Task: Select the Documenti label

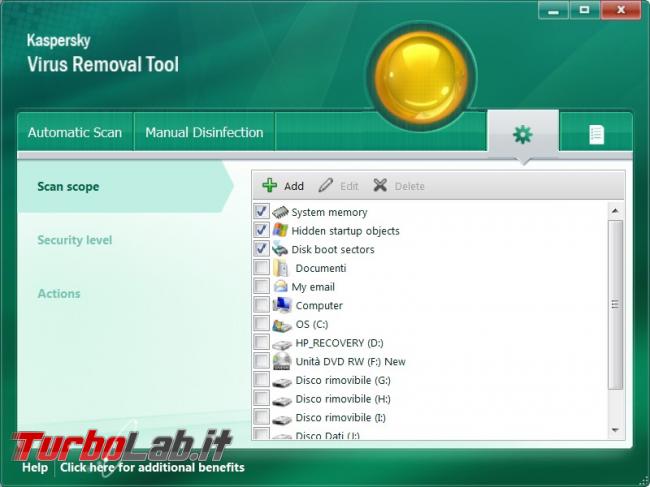Action: click(x=320, y=268)
